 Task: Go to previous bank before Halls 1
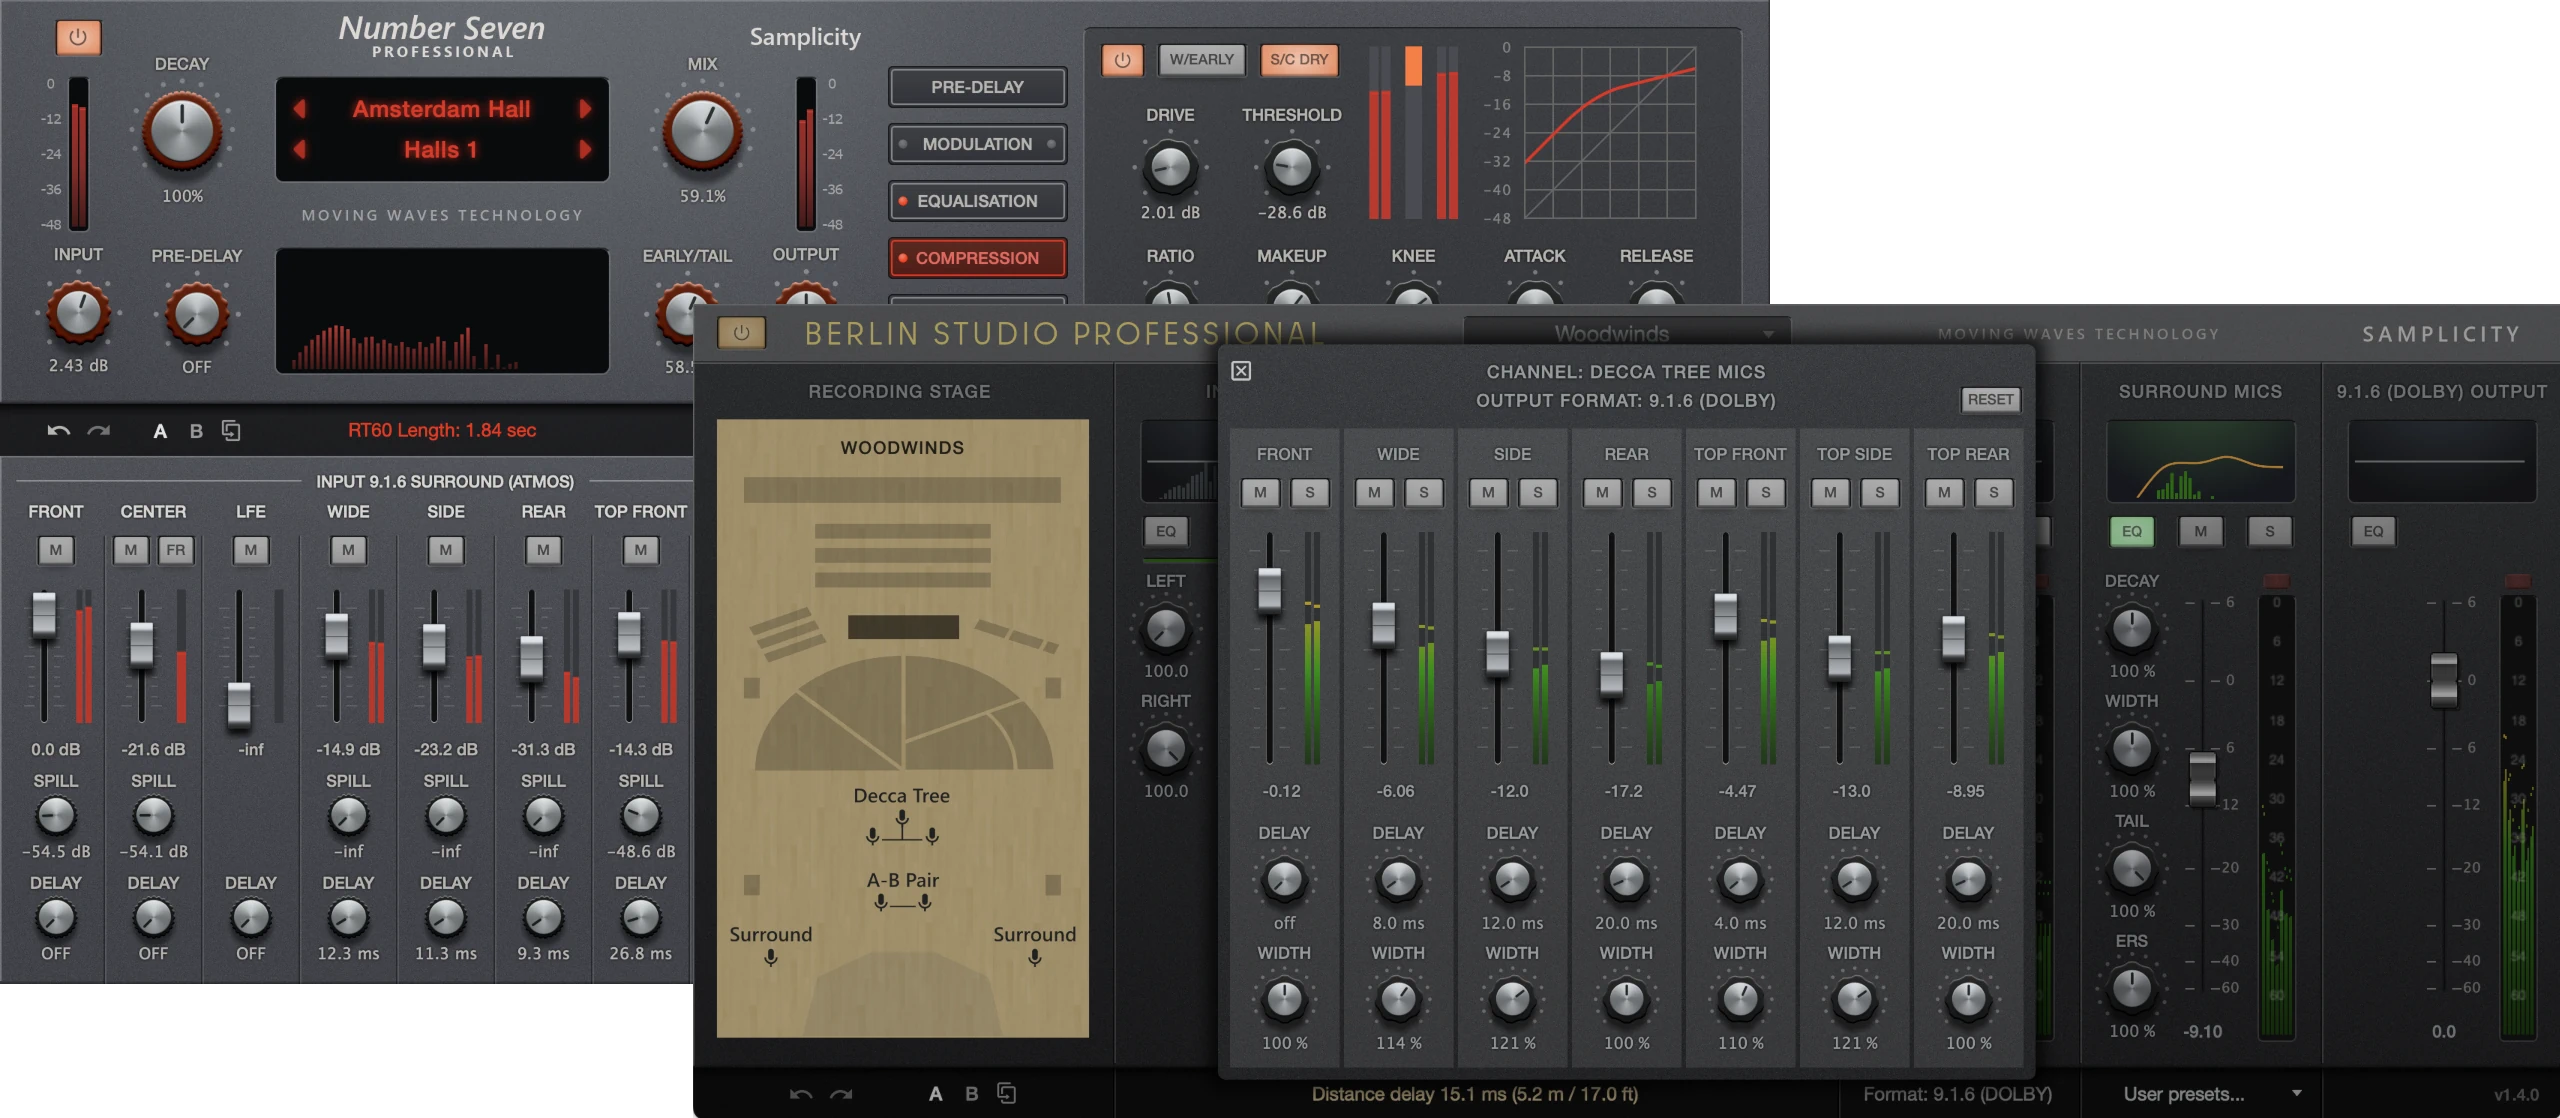[299, 150]
